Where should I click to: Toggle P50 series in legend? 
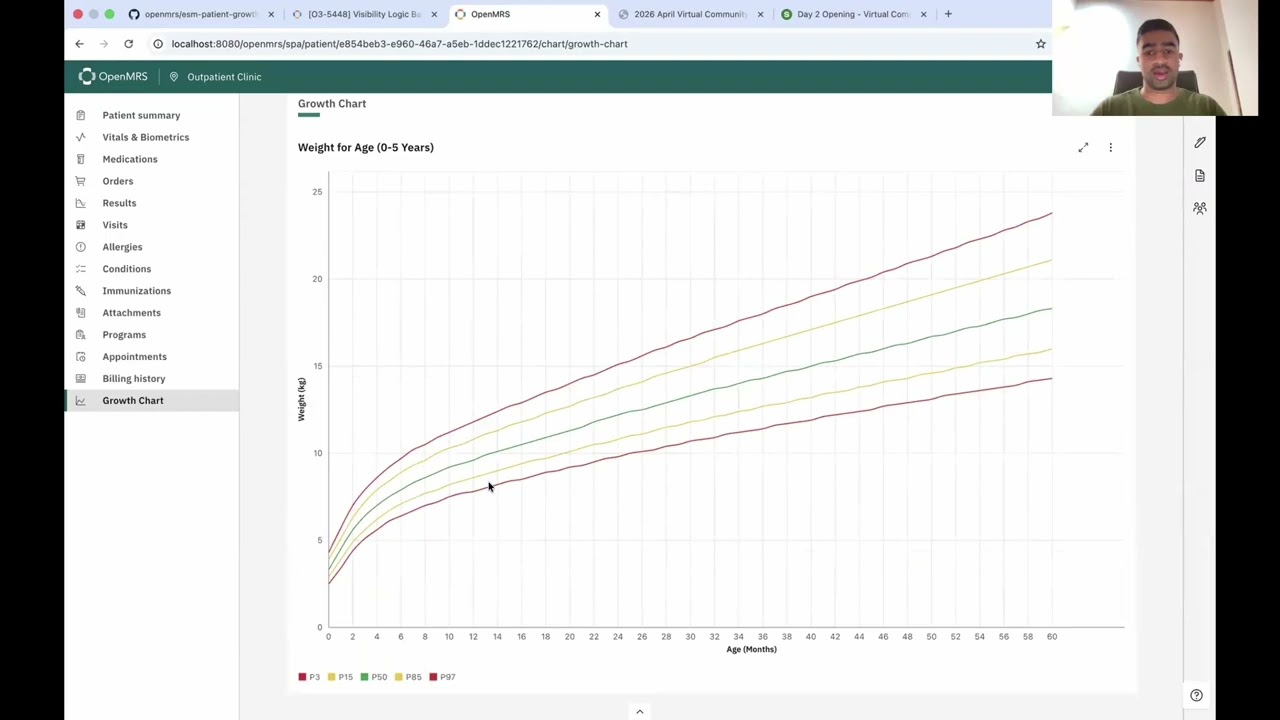coord(374,677)
